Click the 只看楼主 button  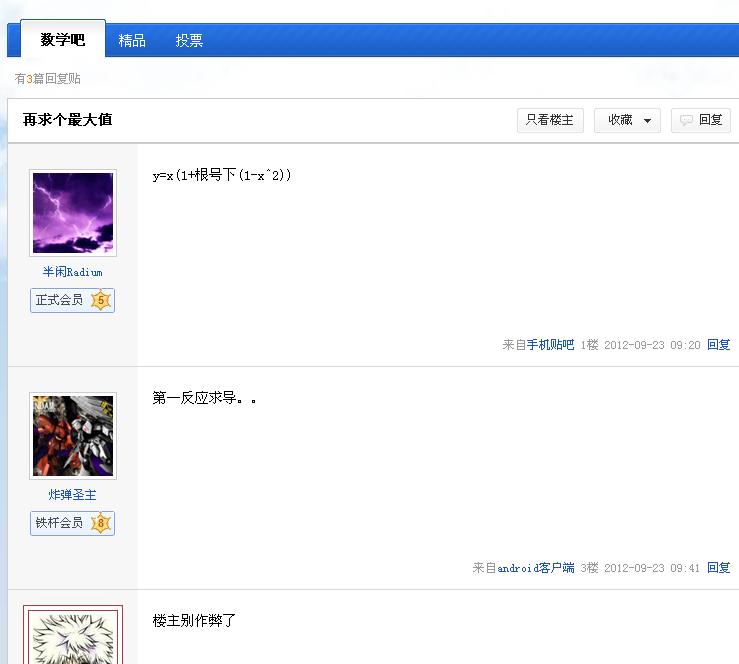(x=550, y=120)
